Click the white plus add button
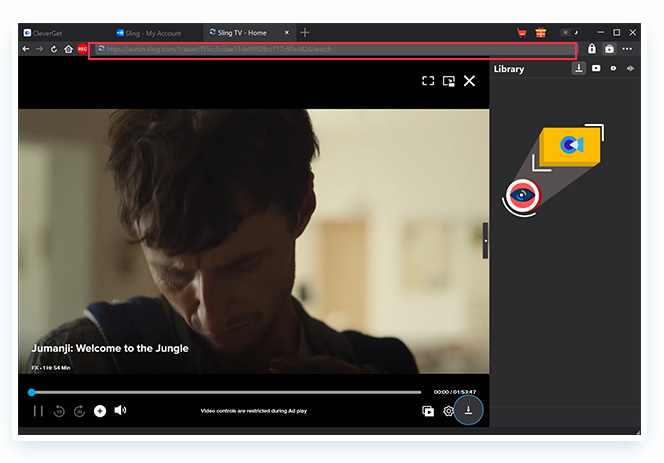Viewport: 664px width, 463px height. 100,411
